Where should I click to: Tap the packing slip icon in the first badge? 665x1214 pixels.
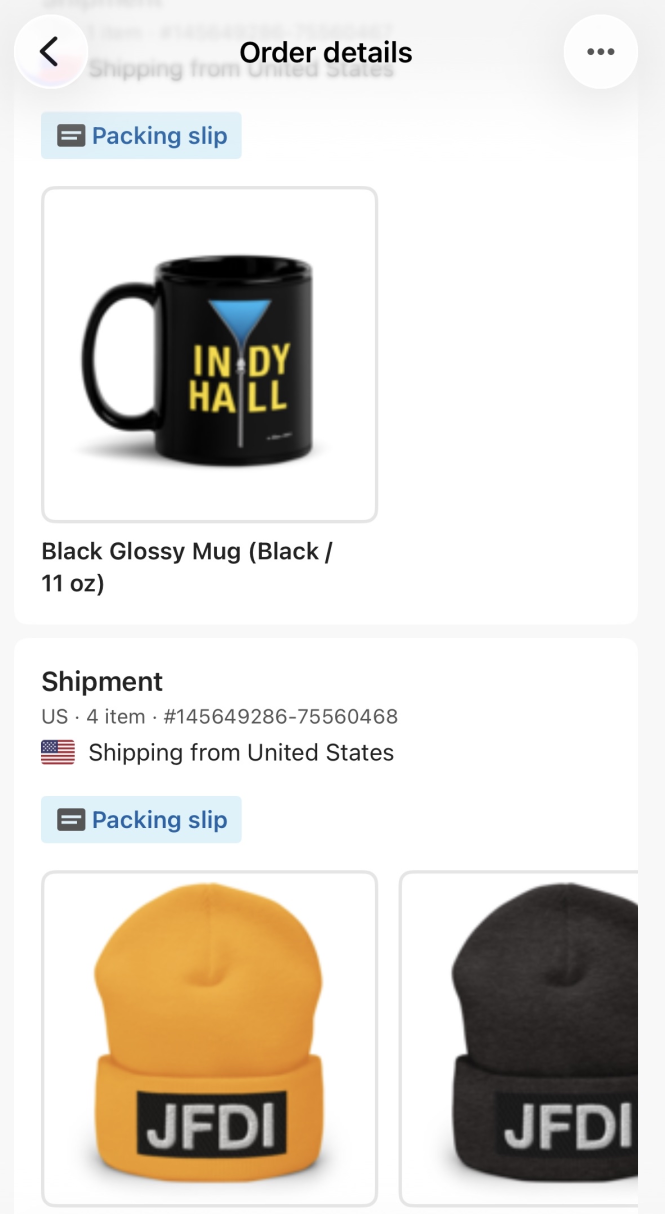point(69,135)
